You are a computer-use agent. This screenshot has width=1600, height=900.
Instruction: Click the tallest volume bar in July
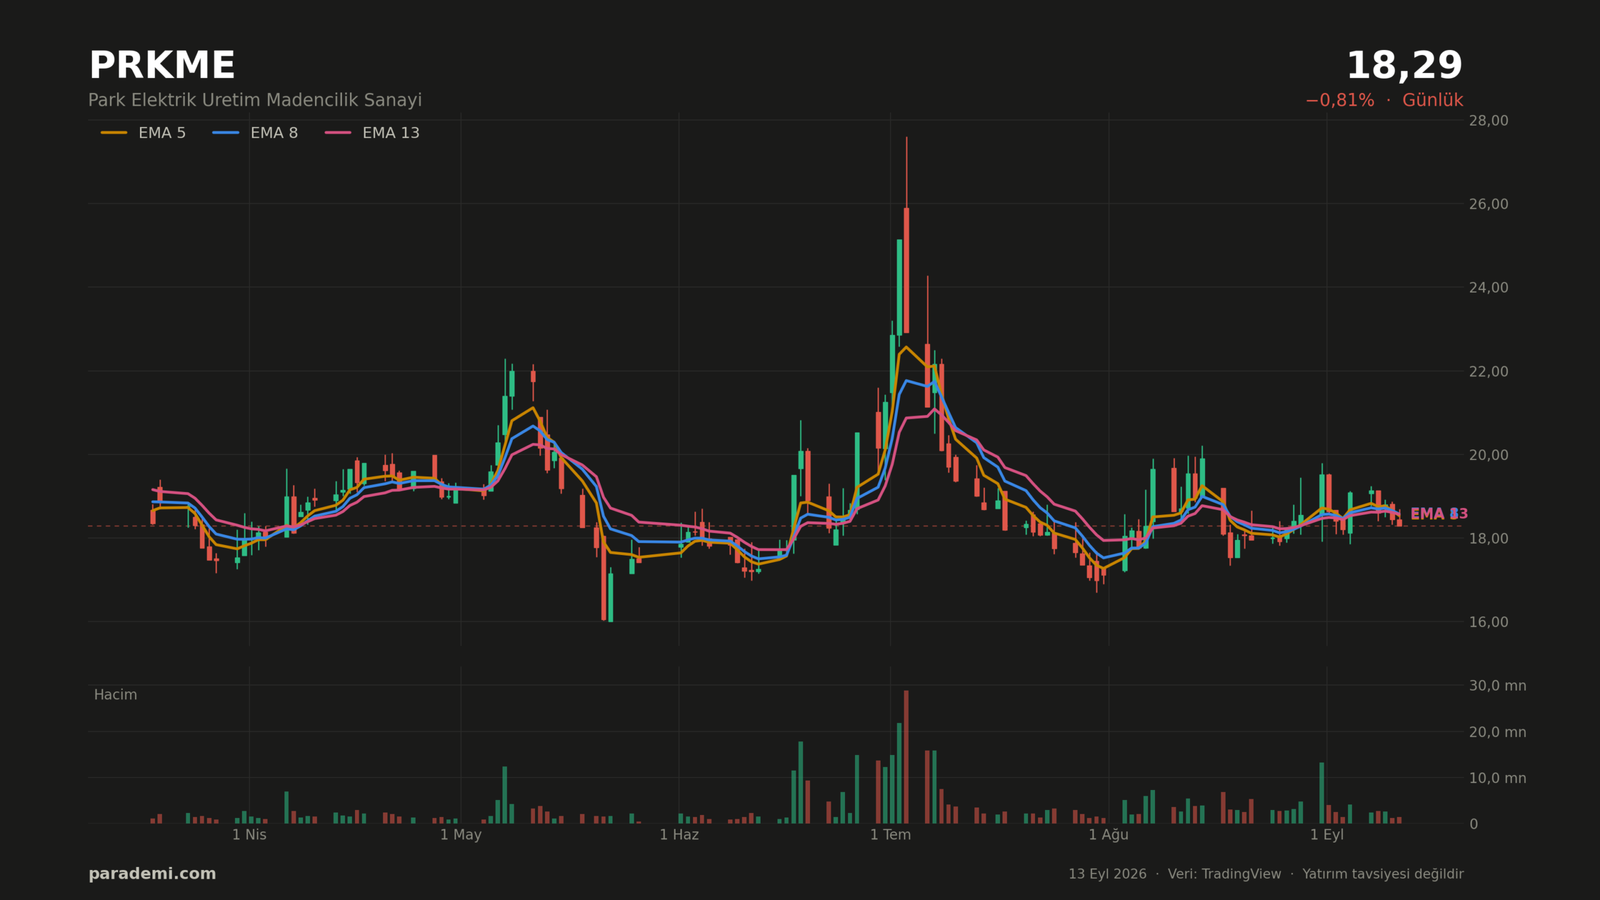tap(906, 757)
